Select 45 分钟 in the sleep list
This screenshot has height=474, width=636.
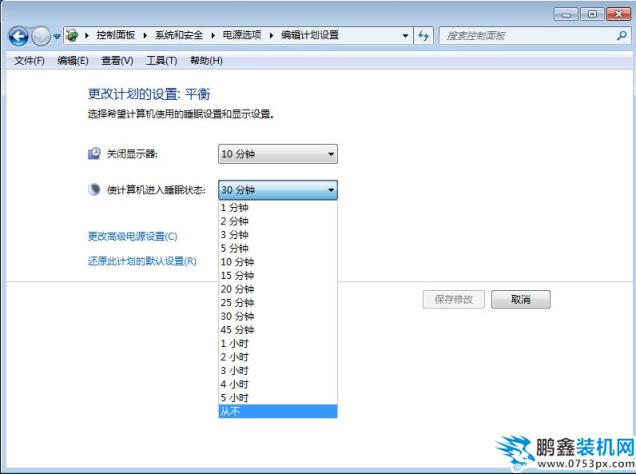(x=278, y=330)
